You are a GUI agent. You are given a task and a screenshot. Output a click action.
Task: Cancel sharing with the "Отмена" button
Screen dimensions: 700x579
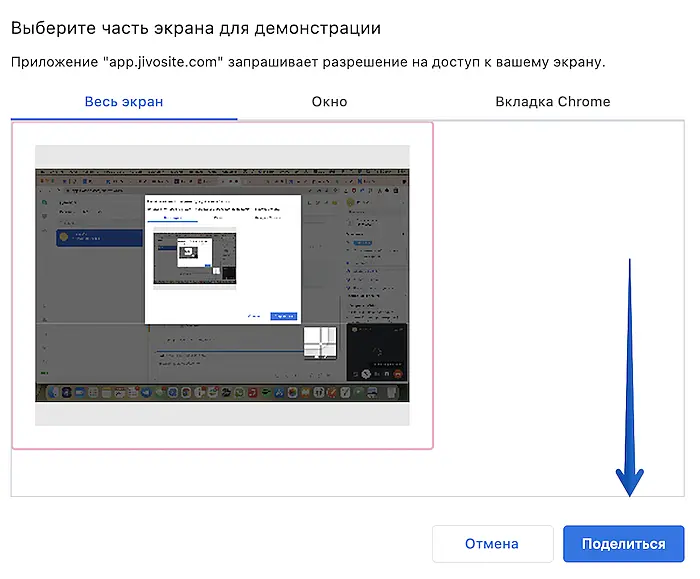click(x=492, y=544)
